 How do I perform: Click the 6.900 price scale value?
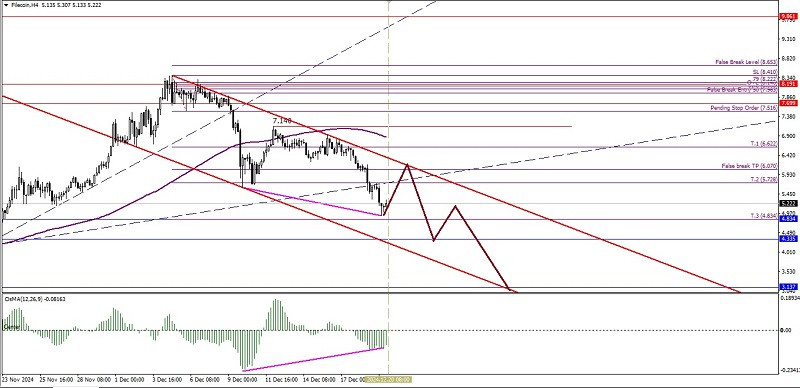point(788,136)
